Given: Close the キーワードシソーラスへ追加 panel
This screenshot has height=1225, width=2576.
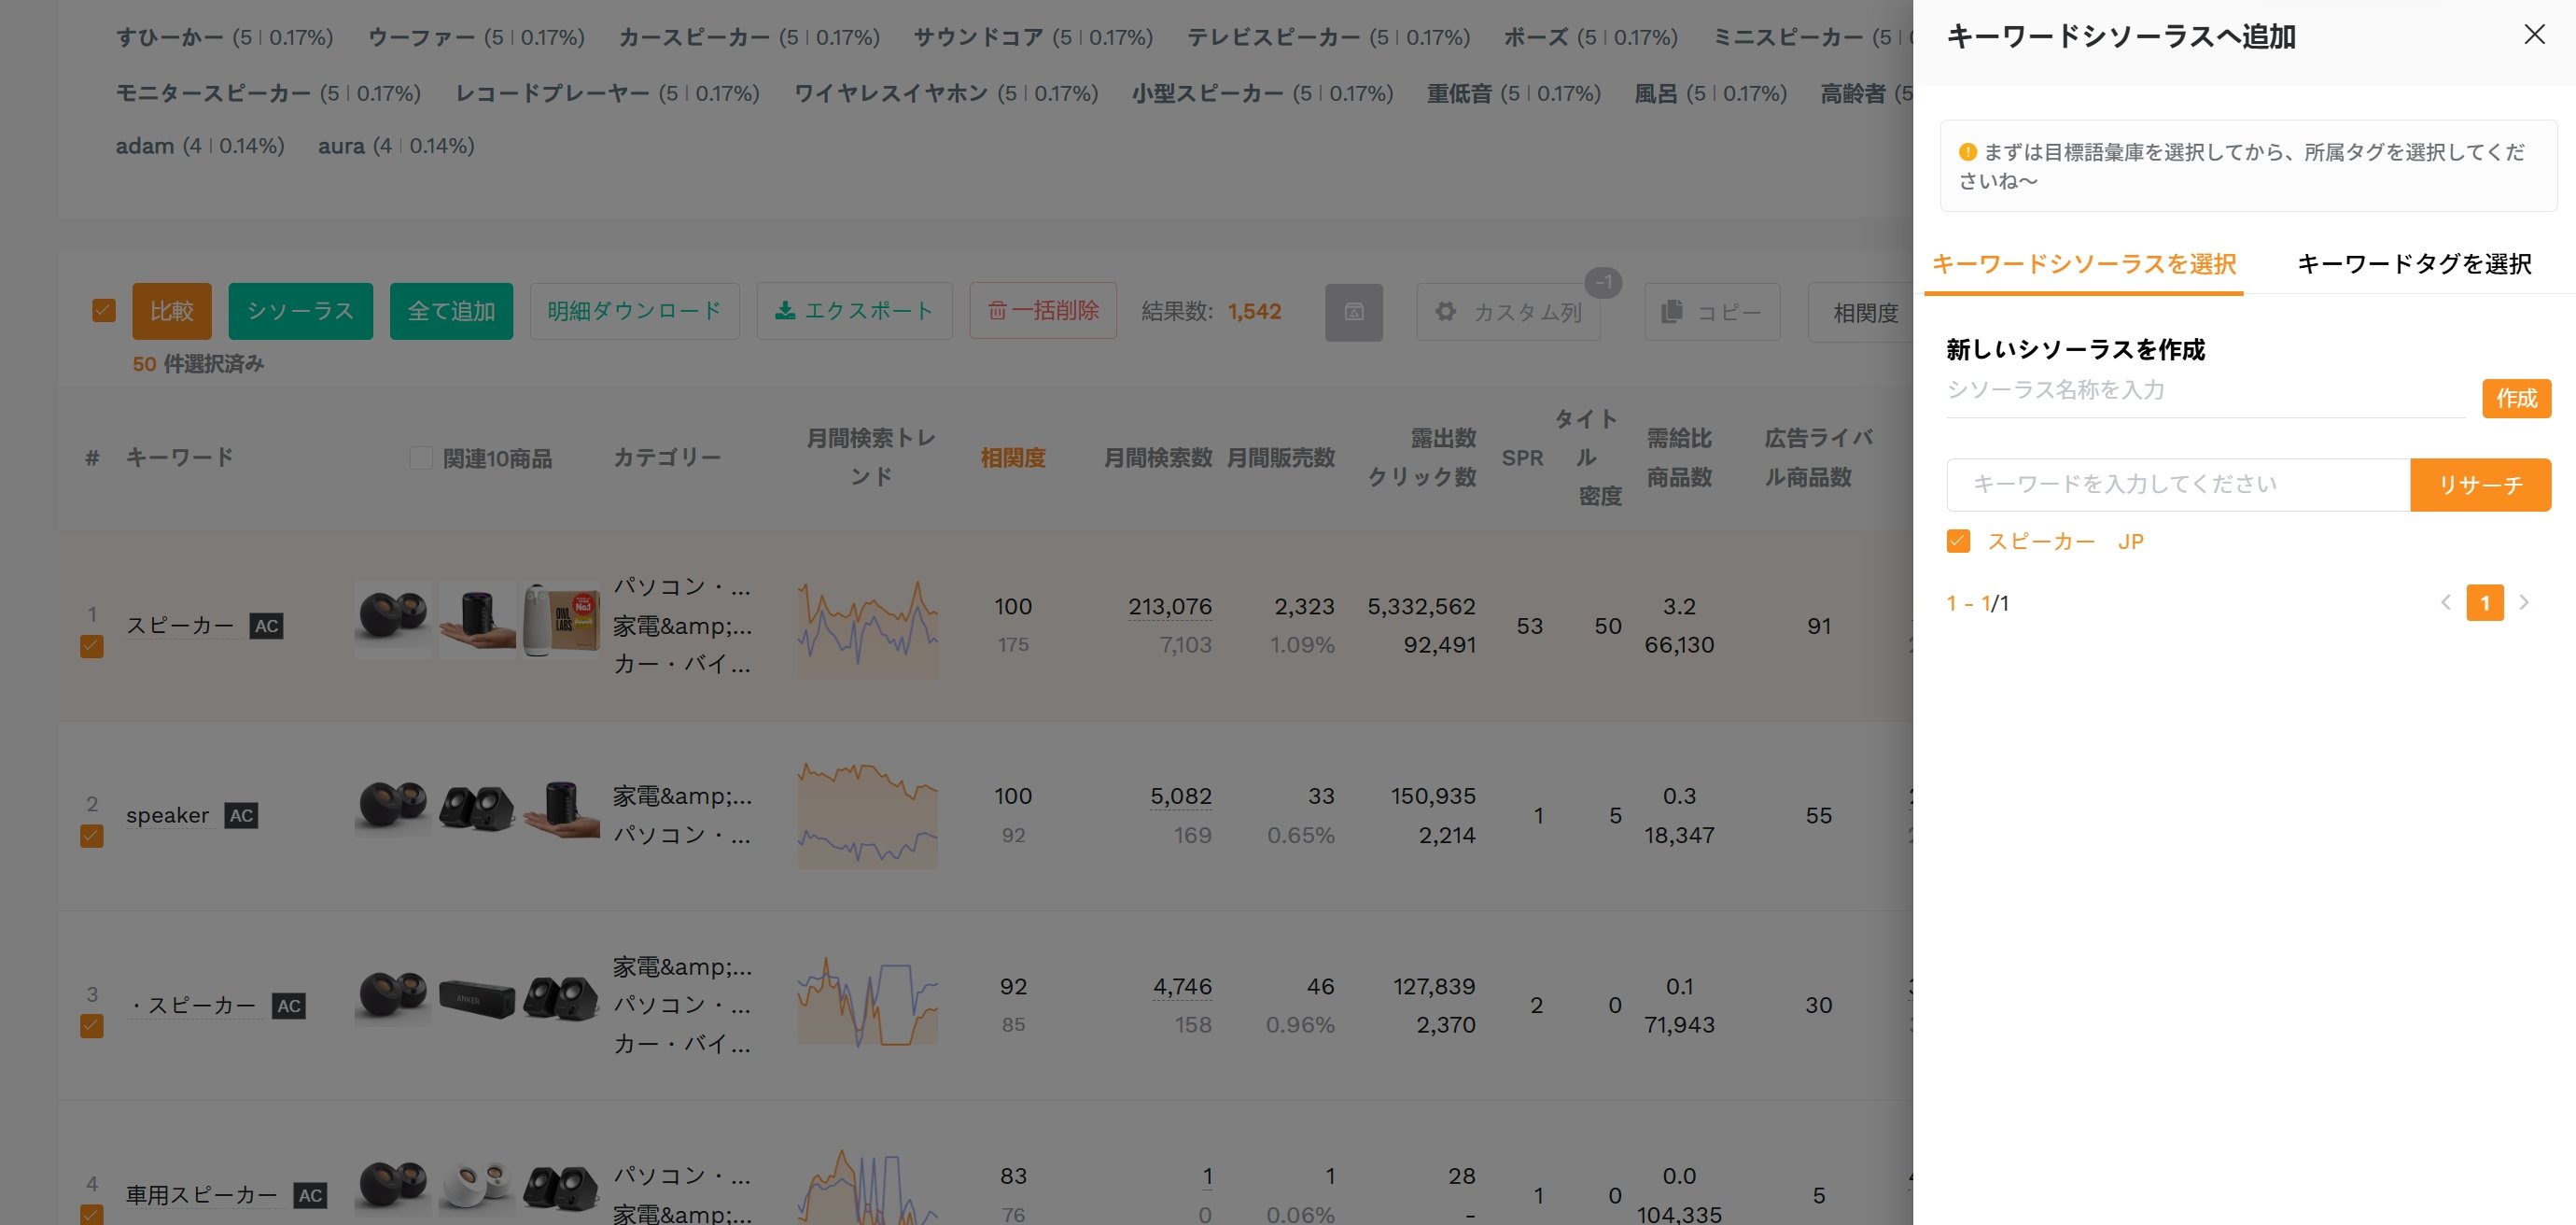Looking at the screenshot, I should click(x=2533, y=35).
